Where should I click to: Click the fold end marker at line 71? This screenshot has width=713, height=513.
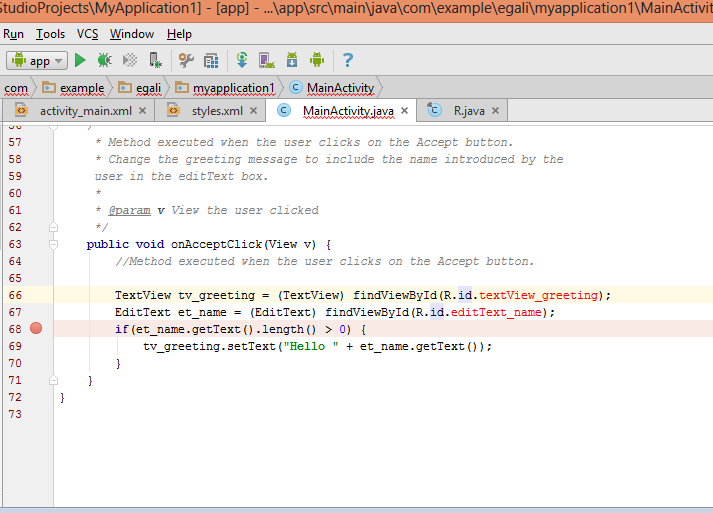click(53, 380)
